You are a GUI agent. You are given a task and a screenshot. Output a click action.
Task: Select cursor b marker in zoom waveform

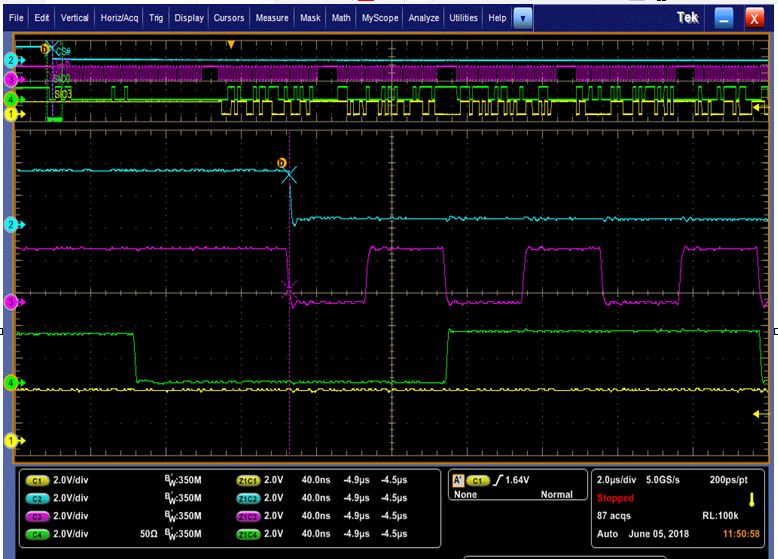[281, 163]
